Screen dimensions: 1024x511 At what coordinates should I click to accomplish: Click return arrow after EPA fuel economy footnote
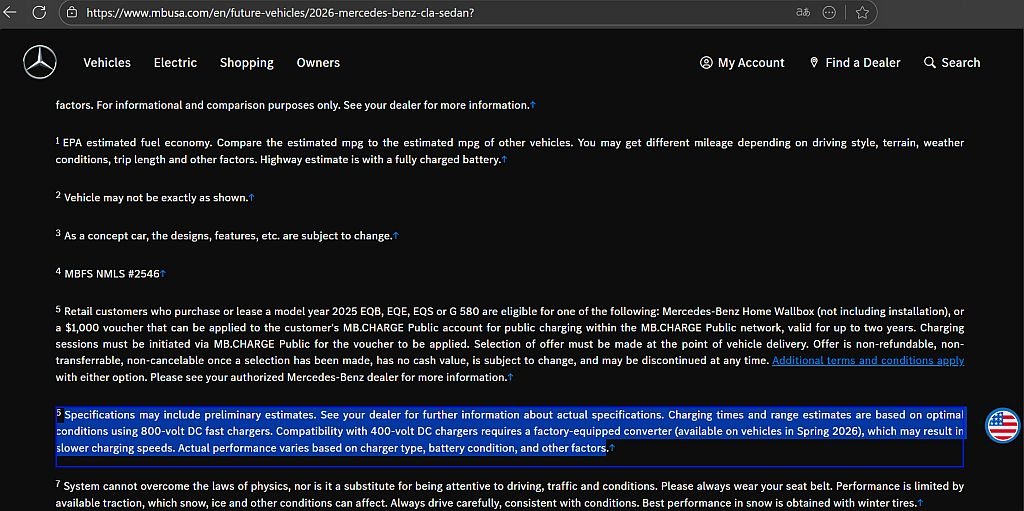(504, 160)
